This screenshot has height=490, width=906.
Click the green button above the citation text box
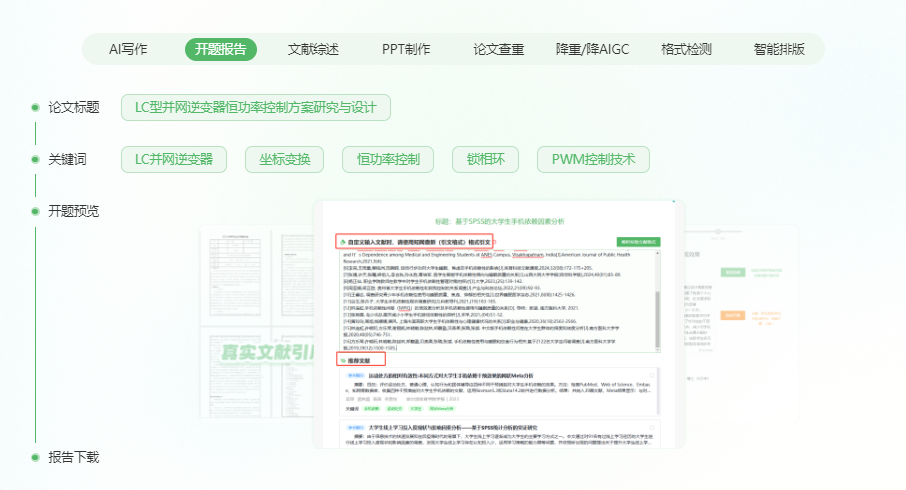639,242
